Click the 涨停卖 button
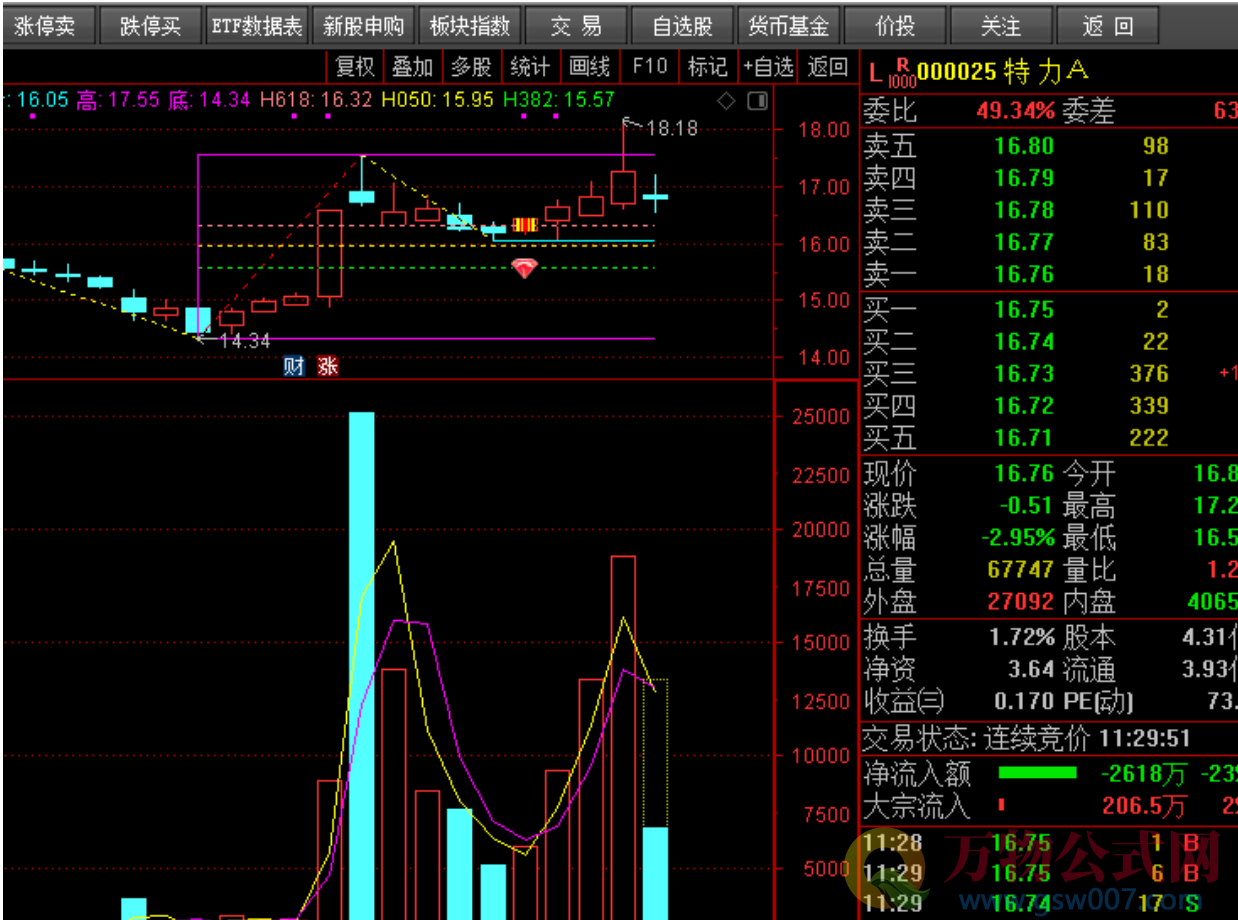Viewport: 1238px width, 920px height. 46,26
